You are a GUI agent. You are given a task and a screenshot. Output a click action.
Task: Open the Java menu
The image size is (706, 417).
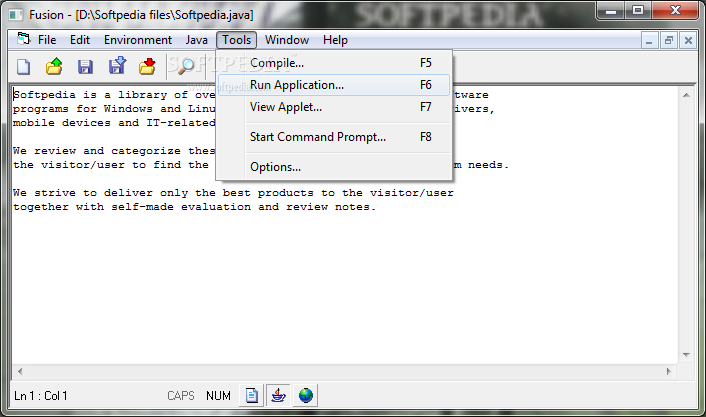click(196, 40)
